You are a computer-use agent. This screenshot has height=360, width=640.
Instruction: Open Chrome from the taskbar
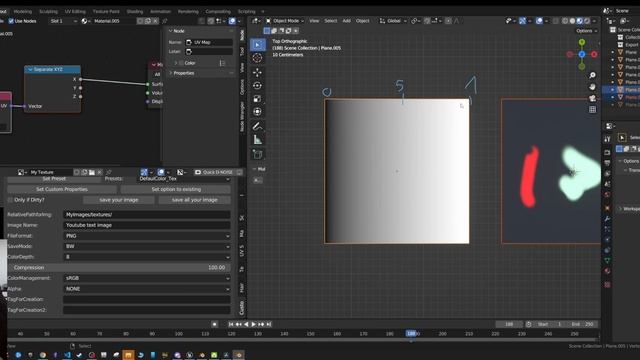coord(43,355)
